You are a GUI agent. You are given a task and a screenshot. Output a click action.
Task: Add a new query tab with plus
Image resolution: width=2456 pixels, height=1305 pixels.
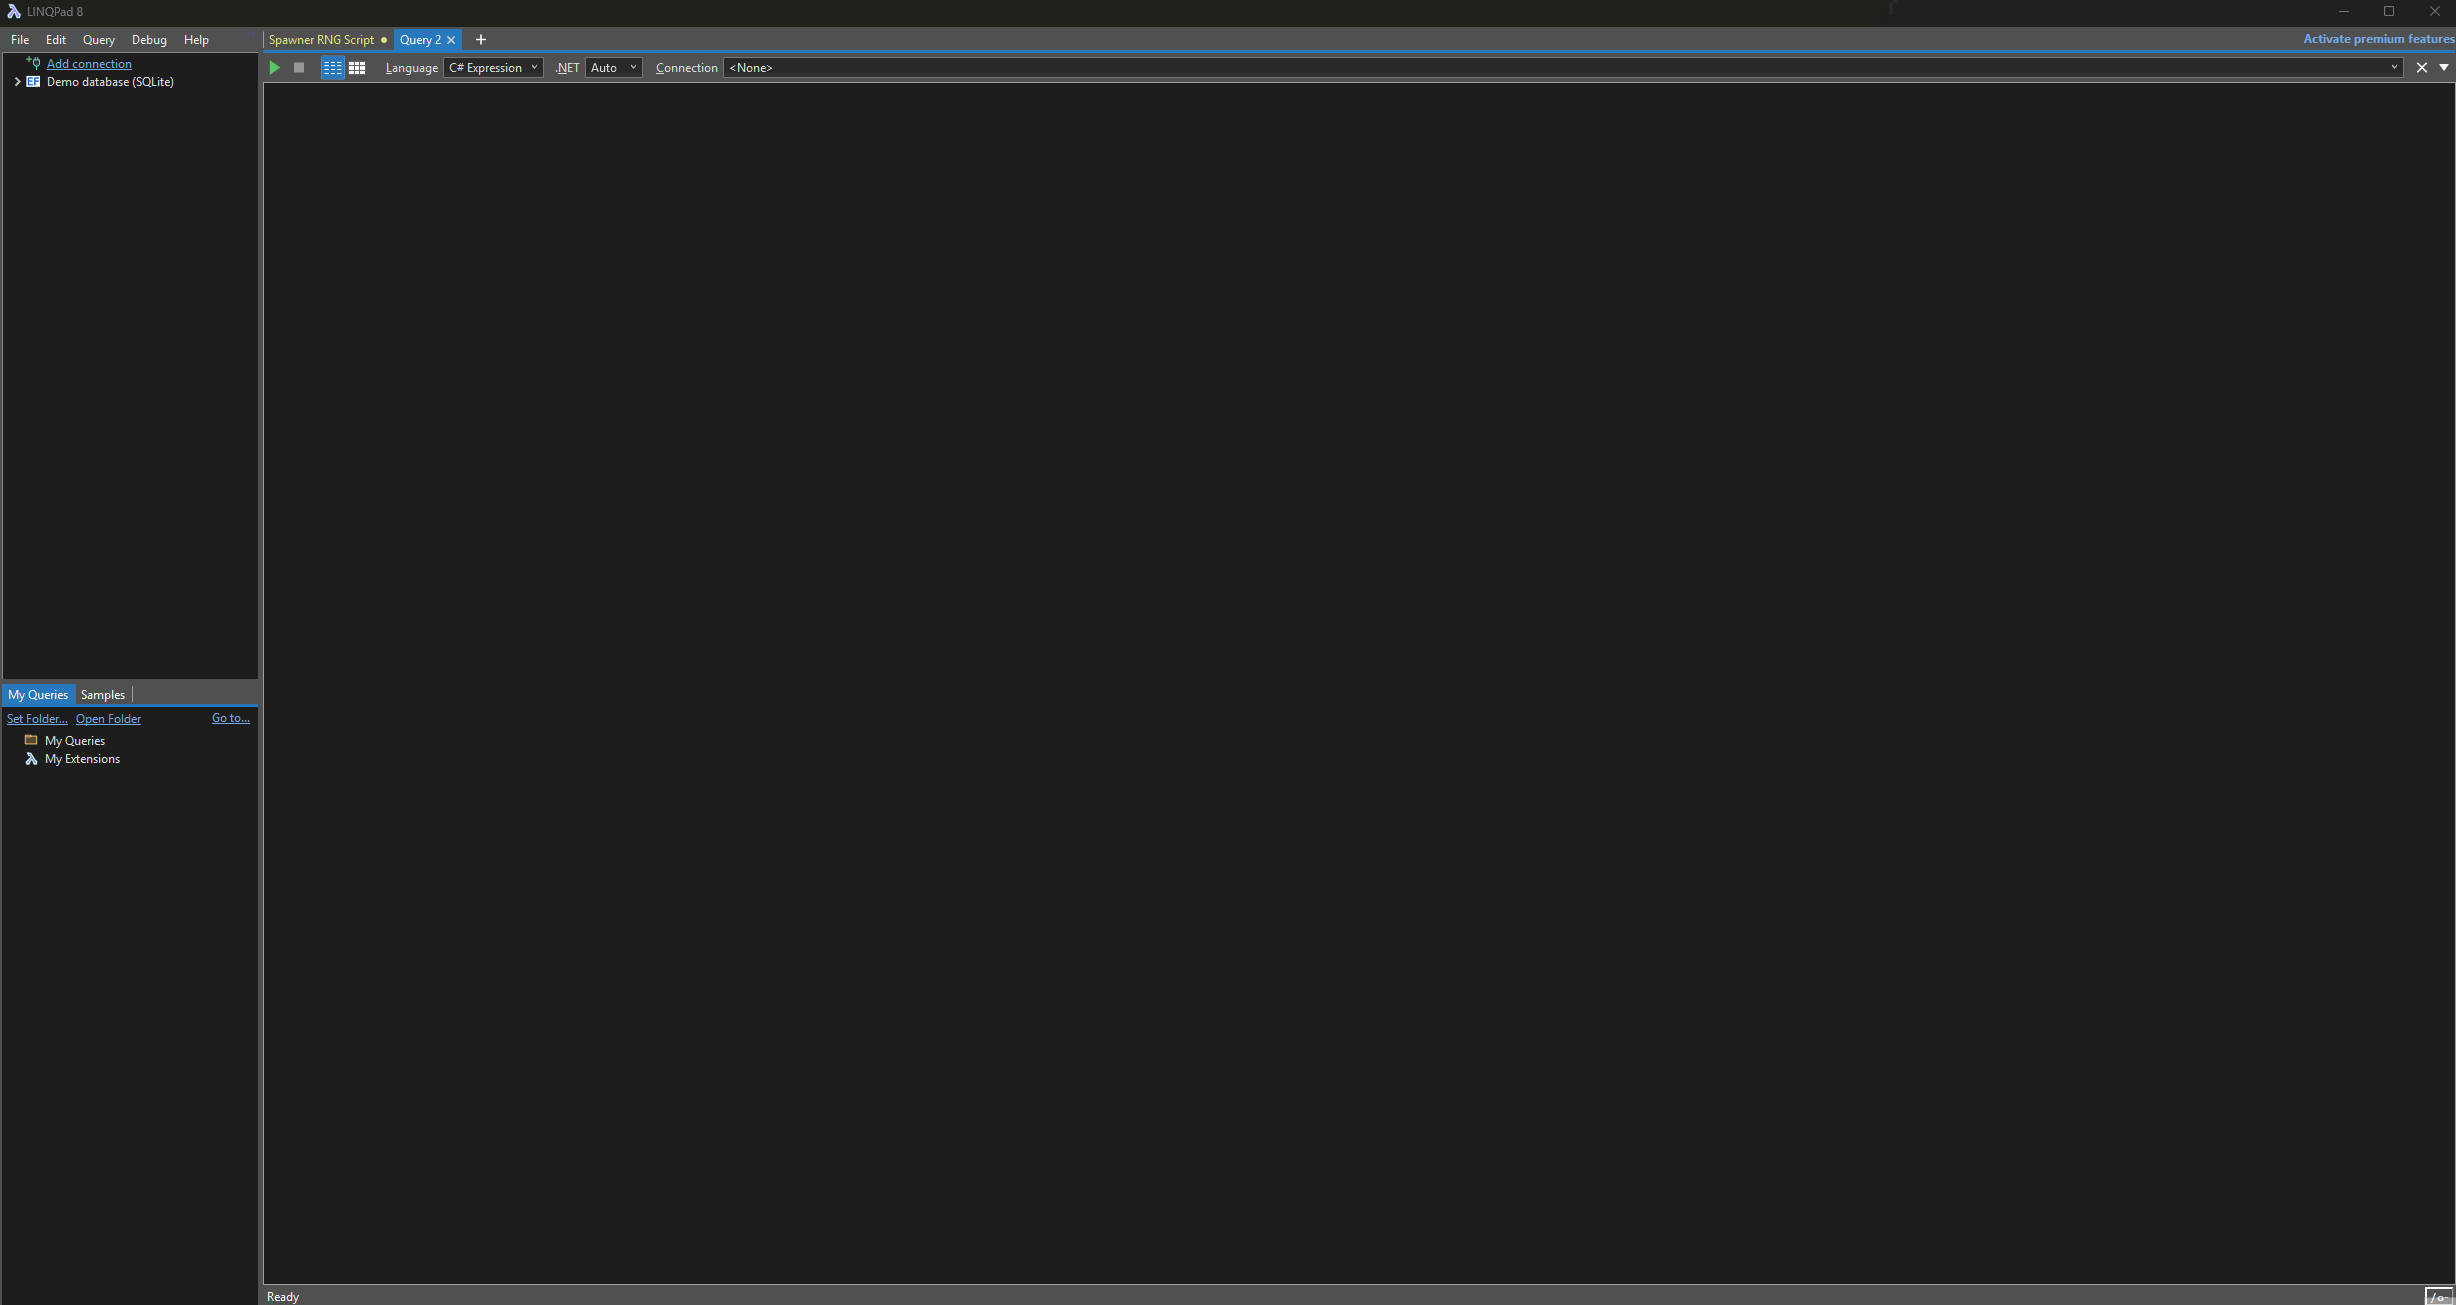481,40
